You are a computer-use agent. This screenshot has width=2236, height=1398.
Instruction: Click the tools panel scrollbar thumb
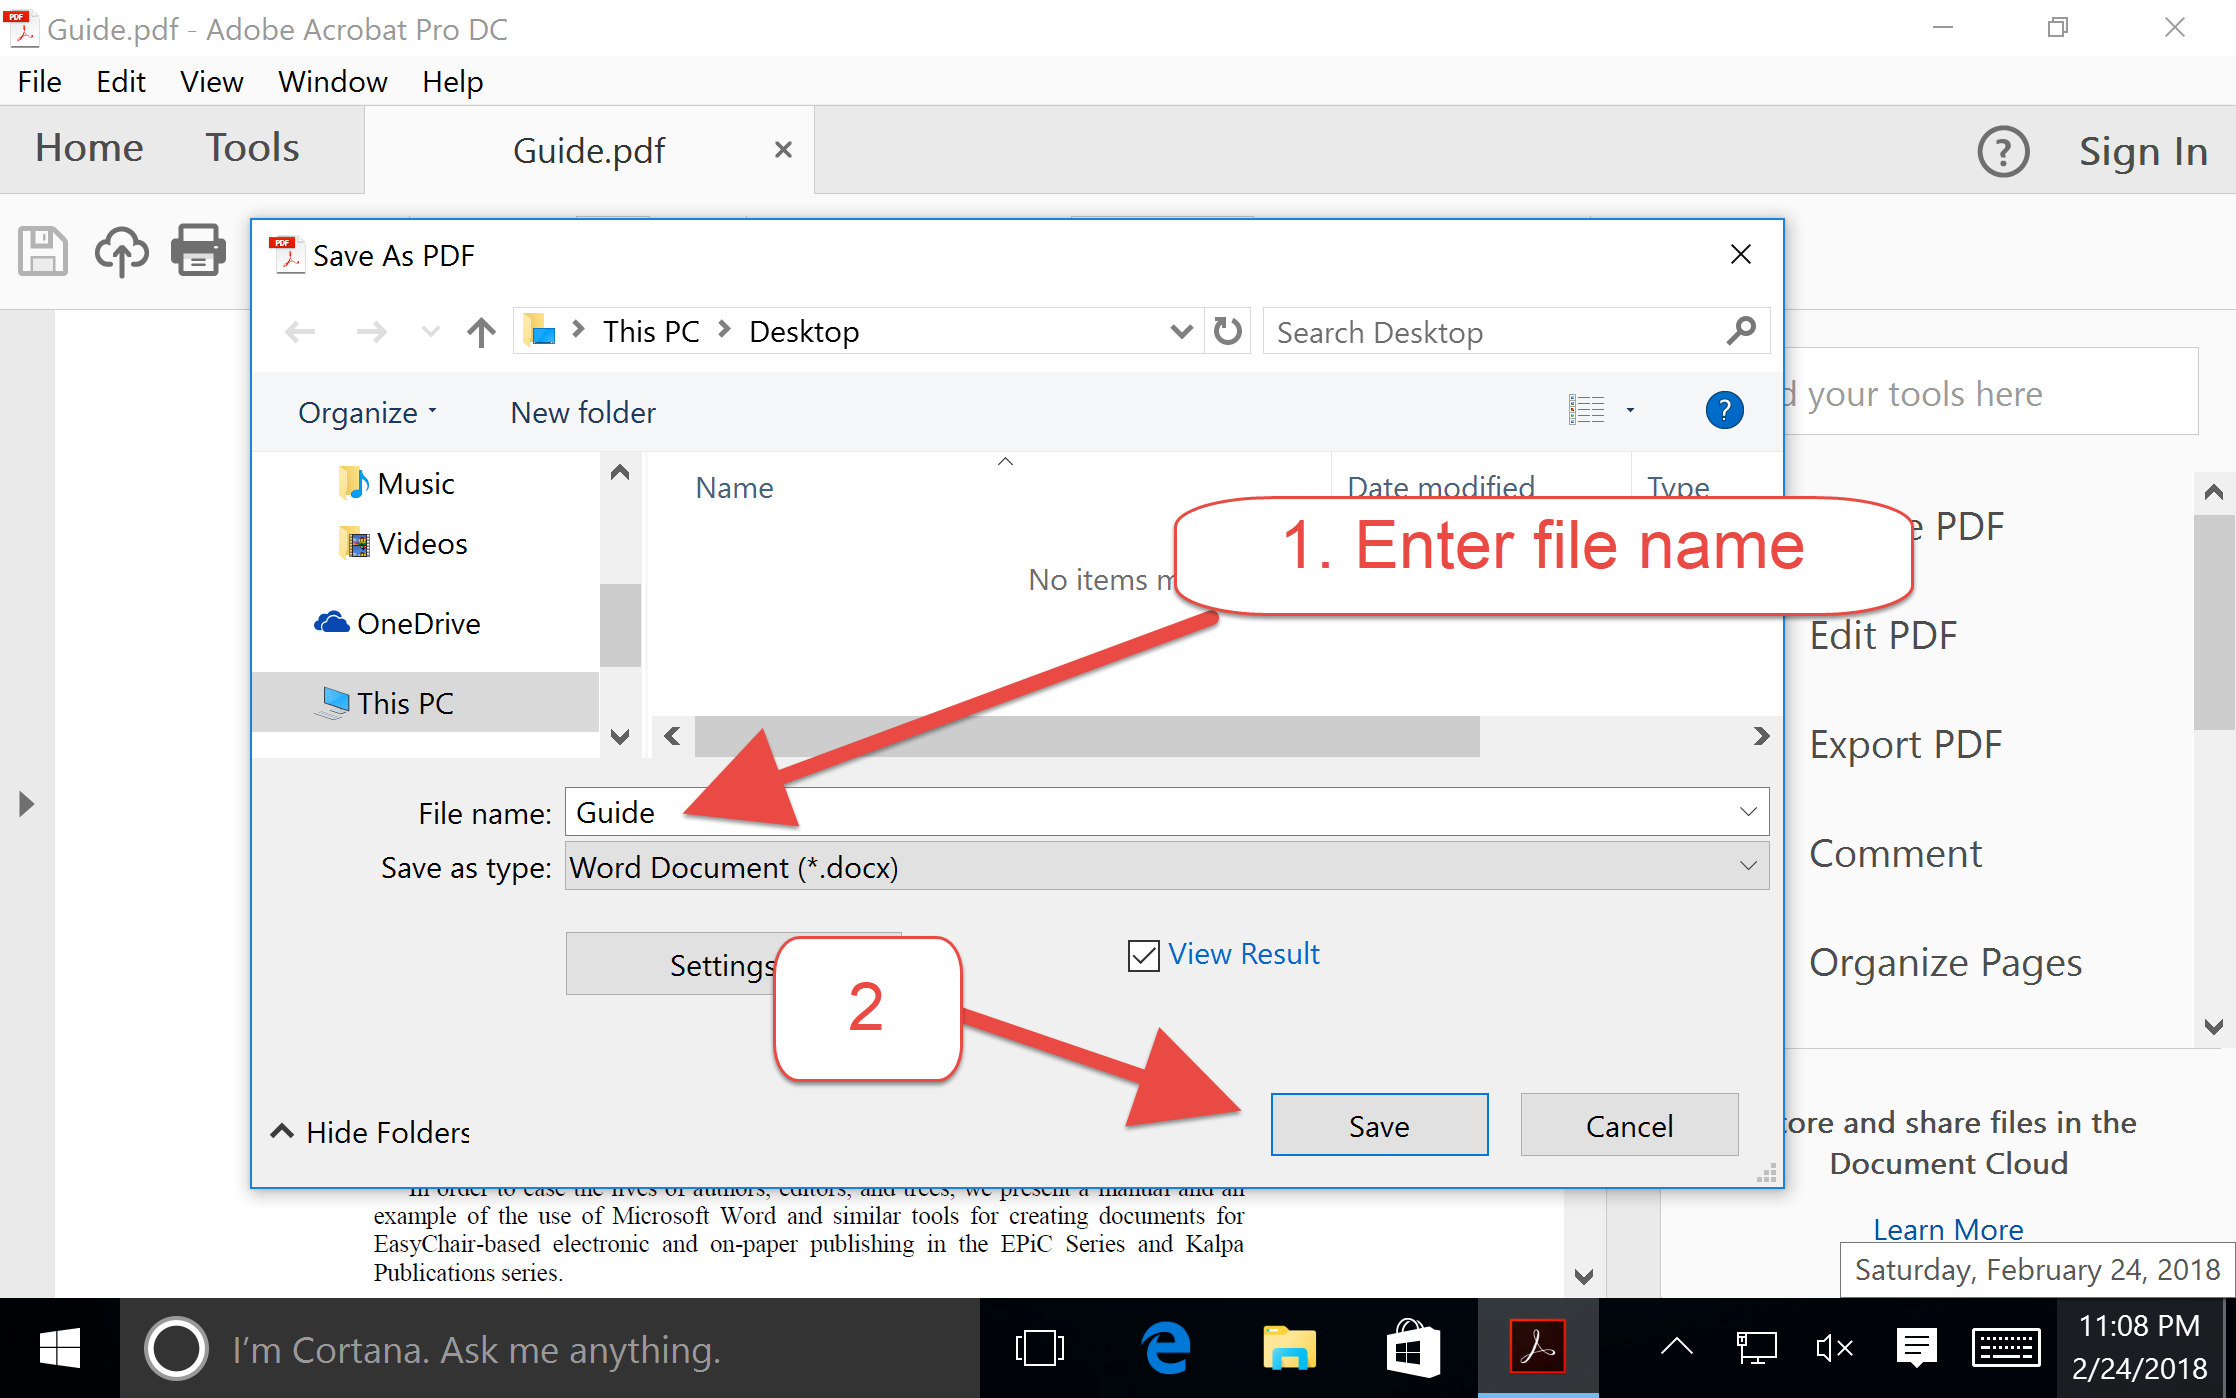tap(2214, 622)
